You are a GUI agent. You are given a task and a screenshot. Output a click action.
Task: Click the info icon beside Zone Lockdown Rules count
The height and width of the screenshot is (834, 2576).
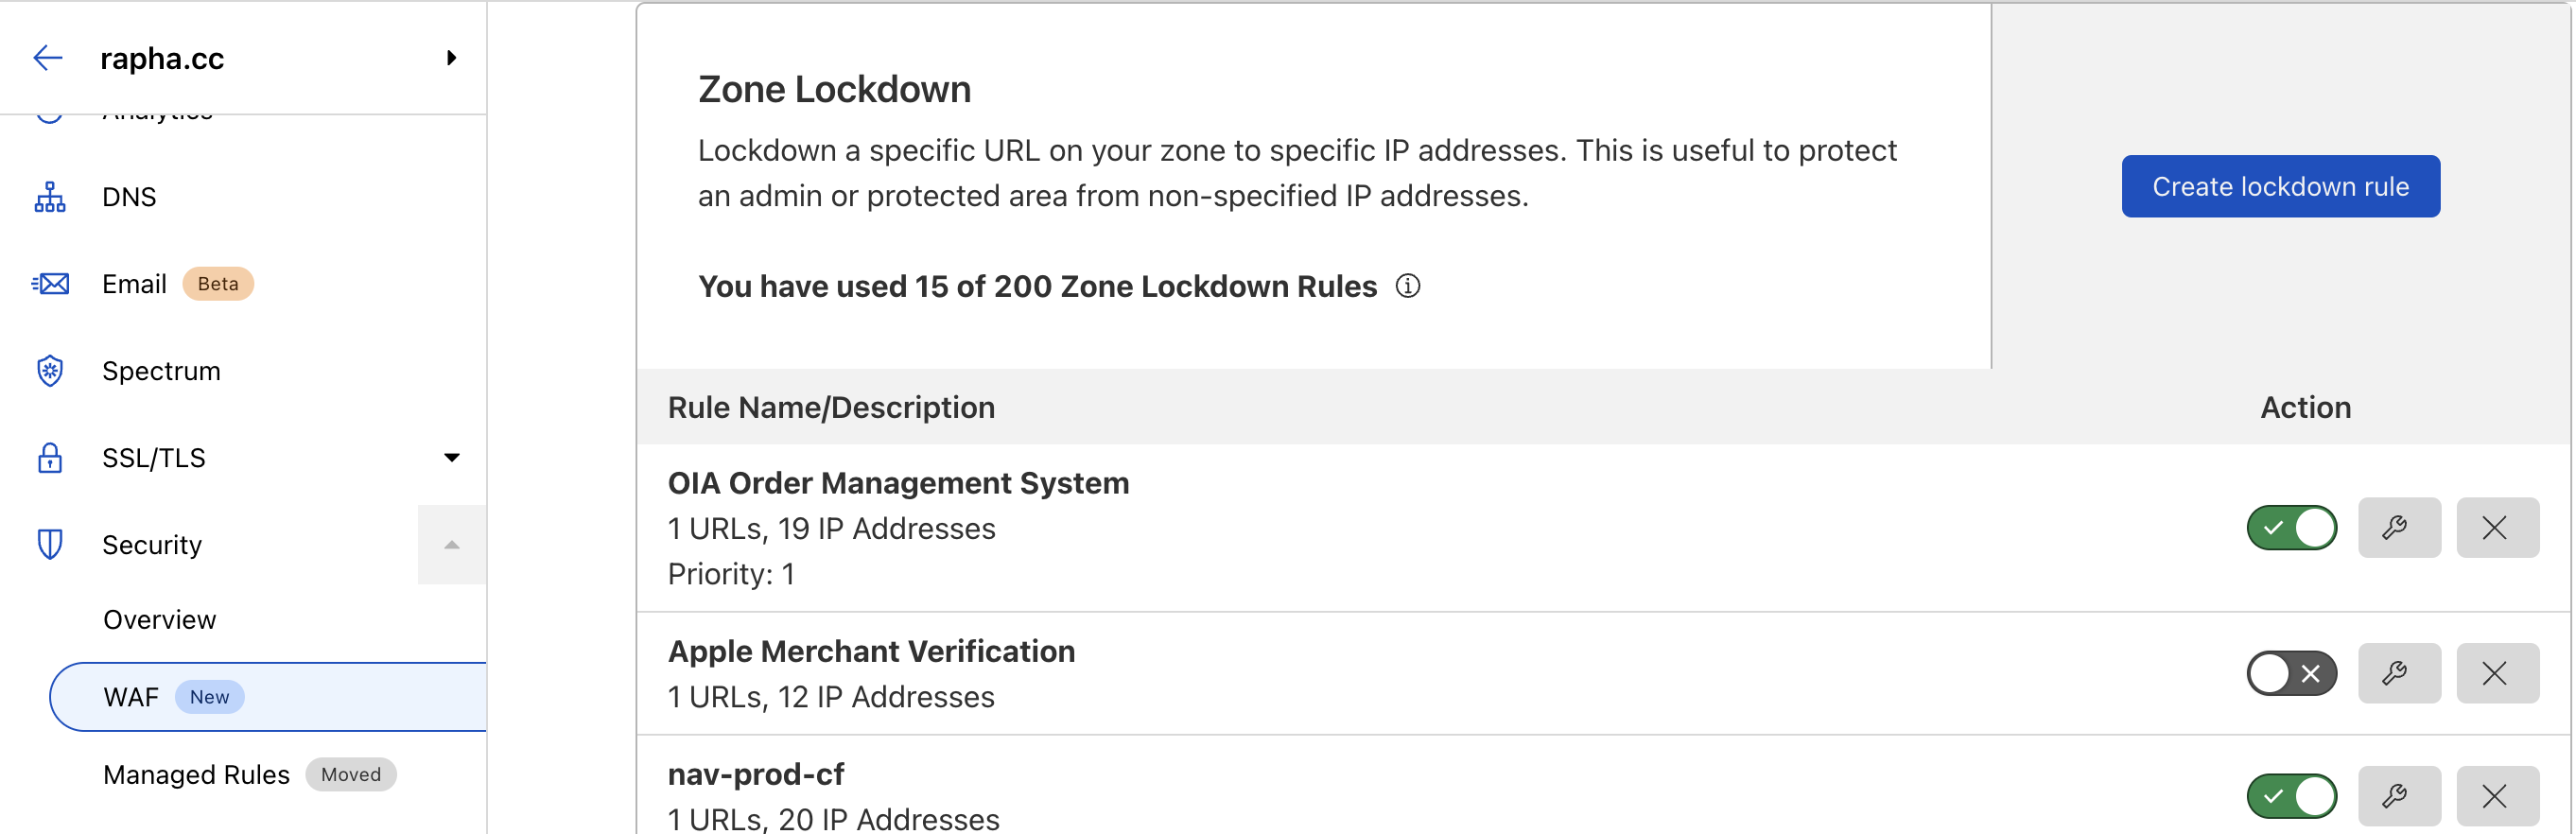tap(1408, 287)
